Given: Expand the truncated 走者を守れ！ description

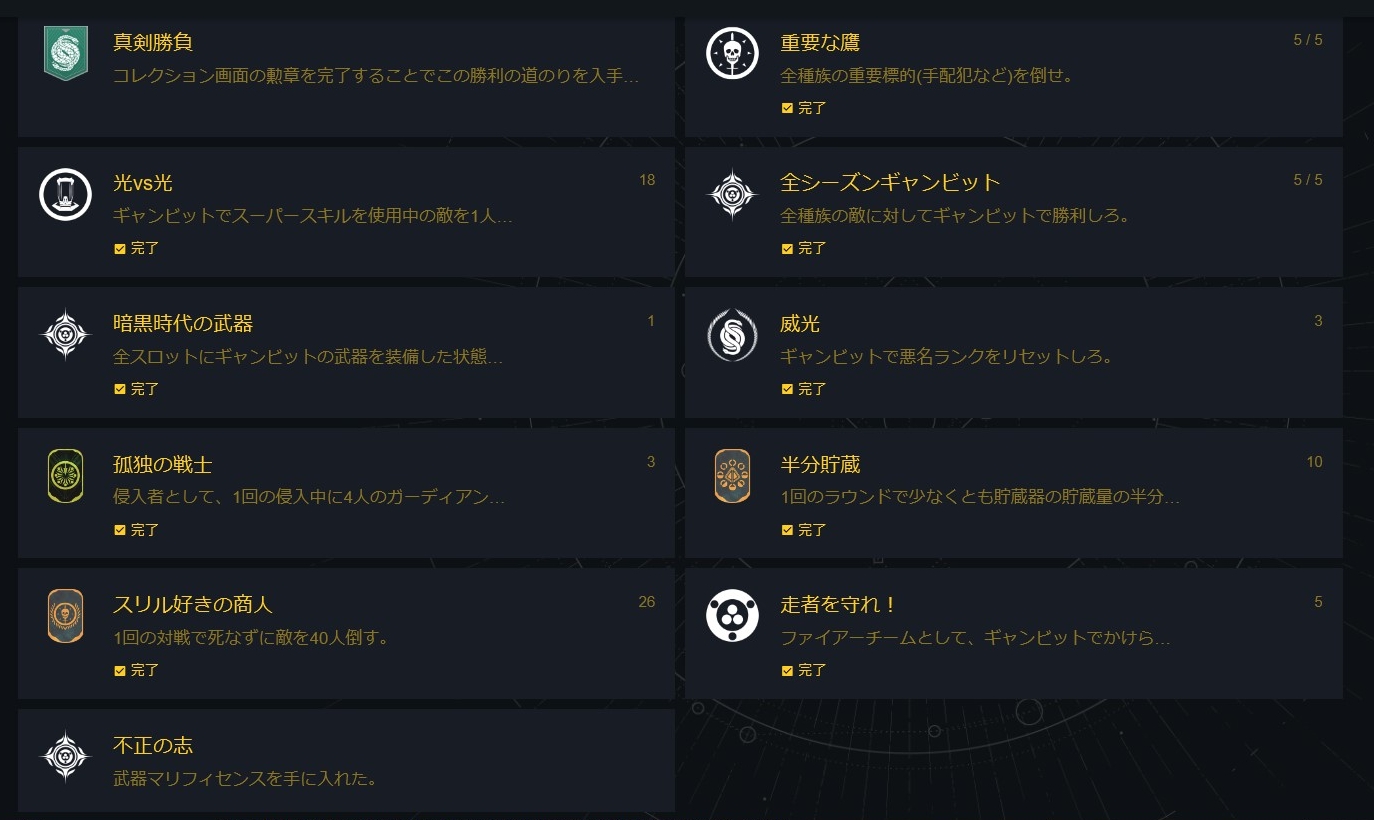Looking at the screenshot, I should pos(975,638).
